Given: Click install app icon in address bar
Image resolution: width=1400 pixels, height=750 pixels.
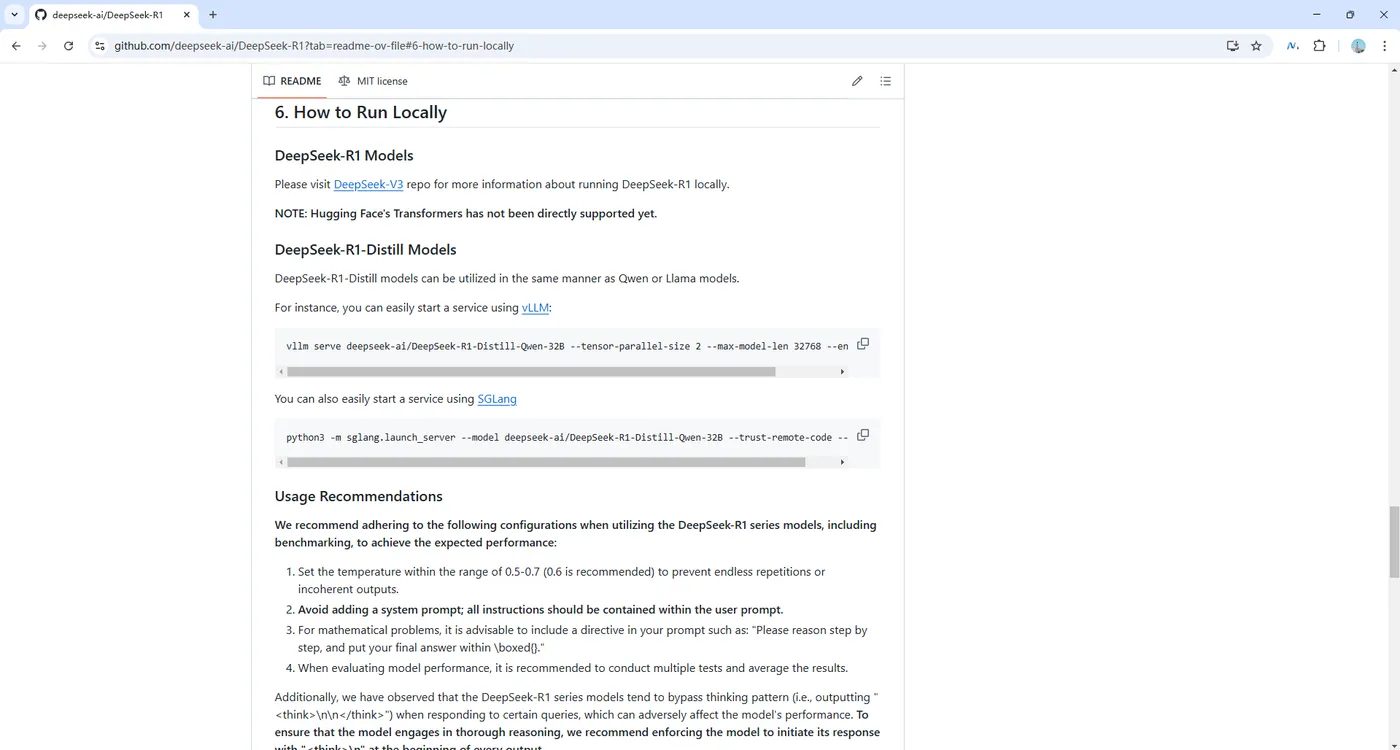Looking at the screenshot, I should (1232, 46).
